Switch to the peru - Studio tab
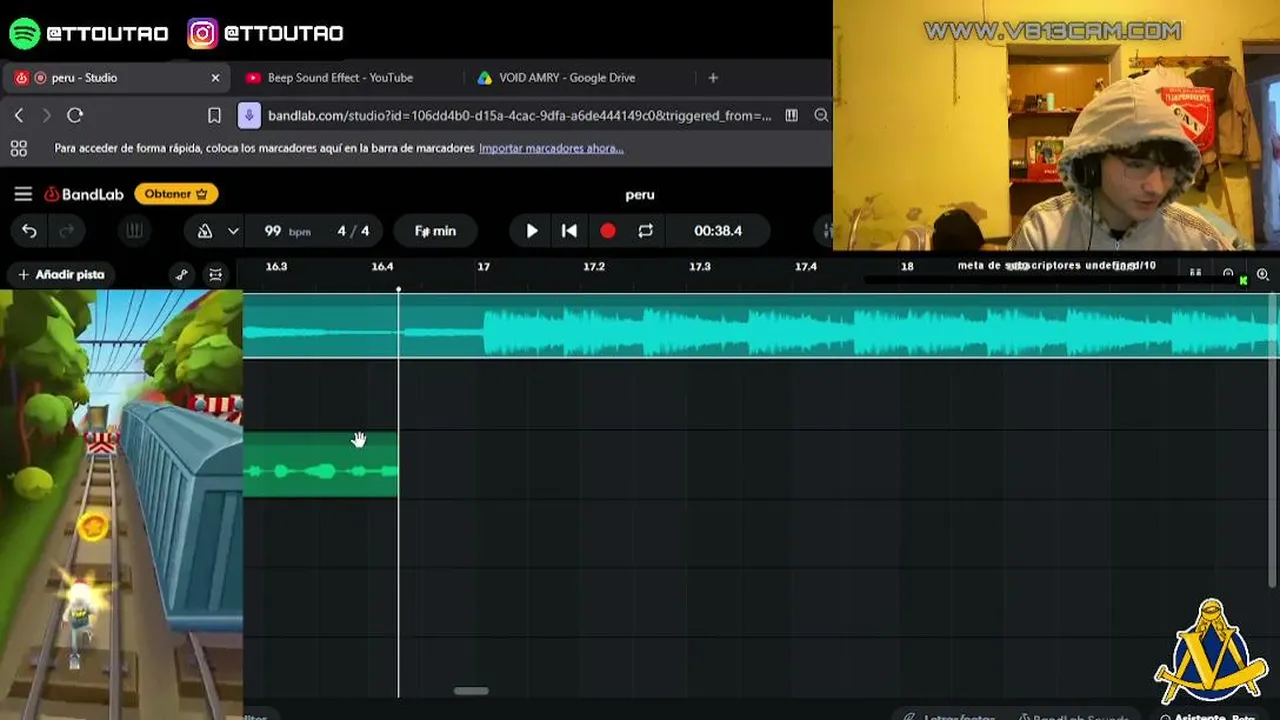The width and height of the screenshot is (1280, 720). (118, 78)
